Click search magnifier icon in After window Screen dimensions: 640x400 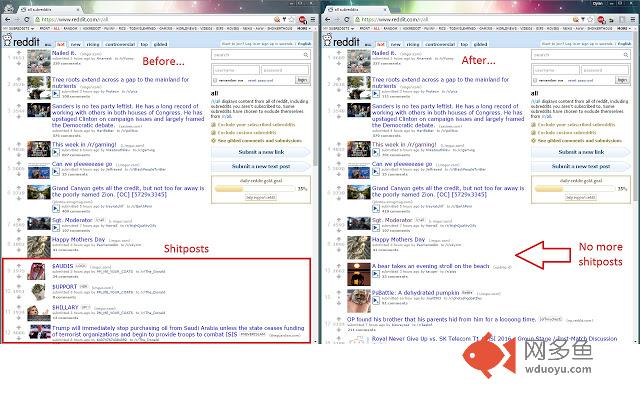tap(626, 55)
